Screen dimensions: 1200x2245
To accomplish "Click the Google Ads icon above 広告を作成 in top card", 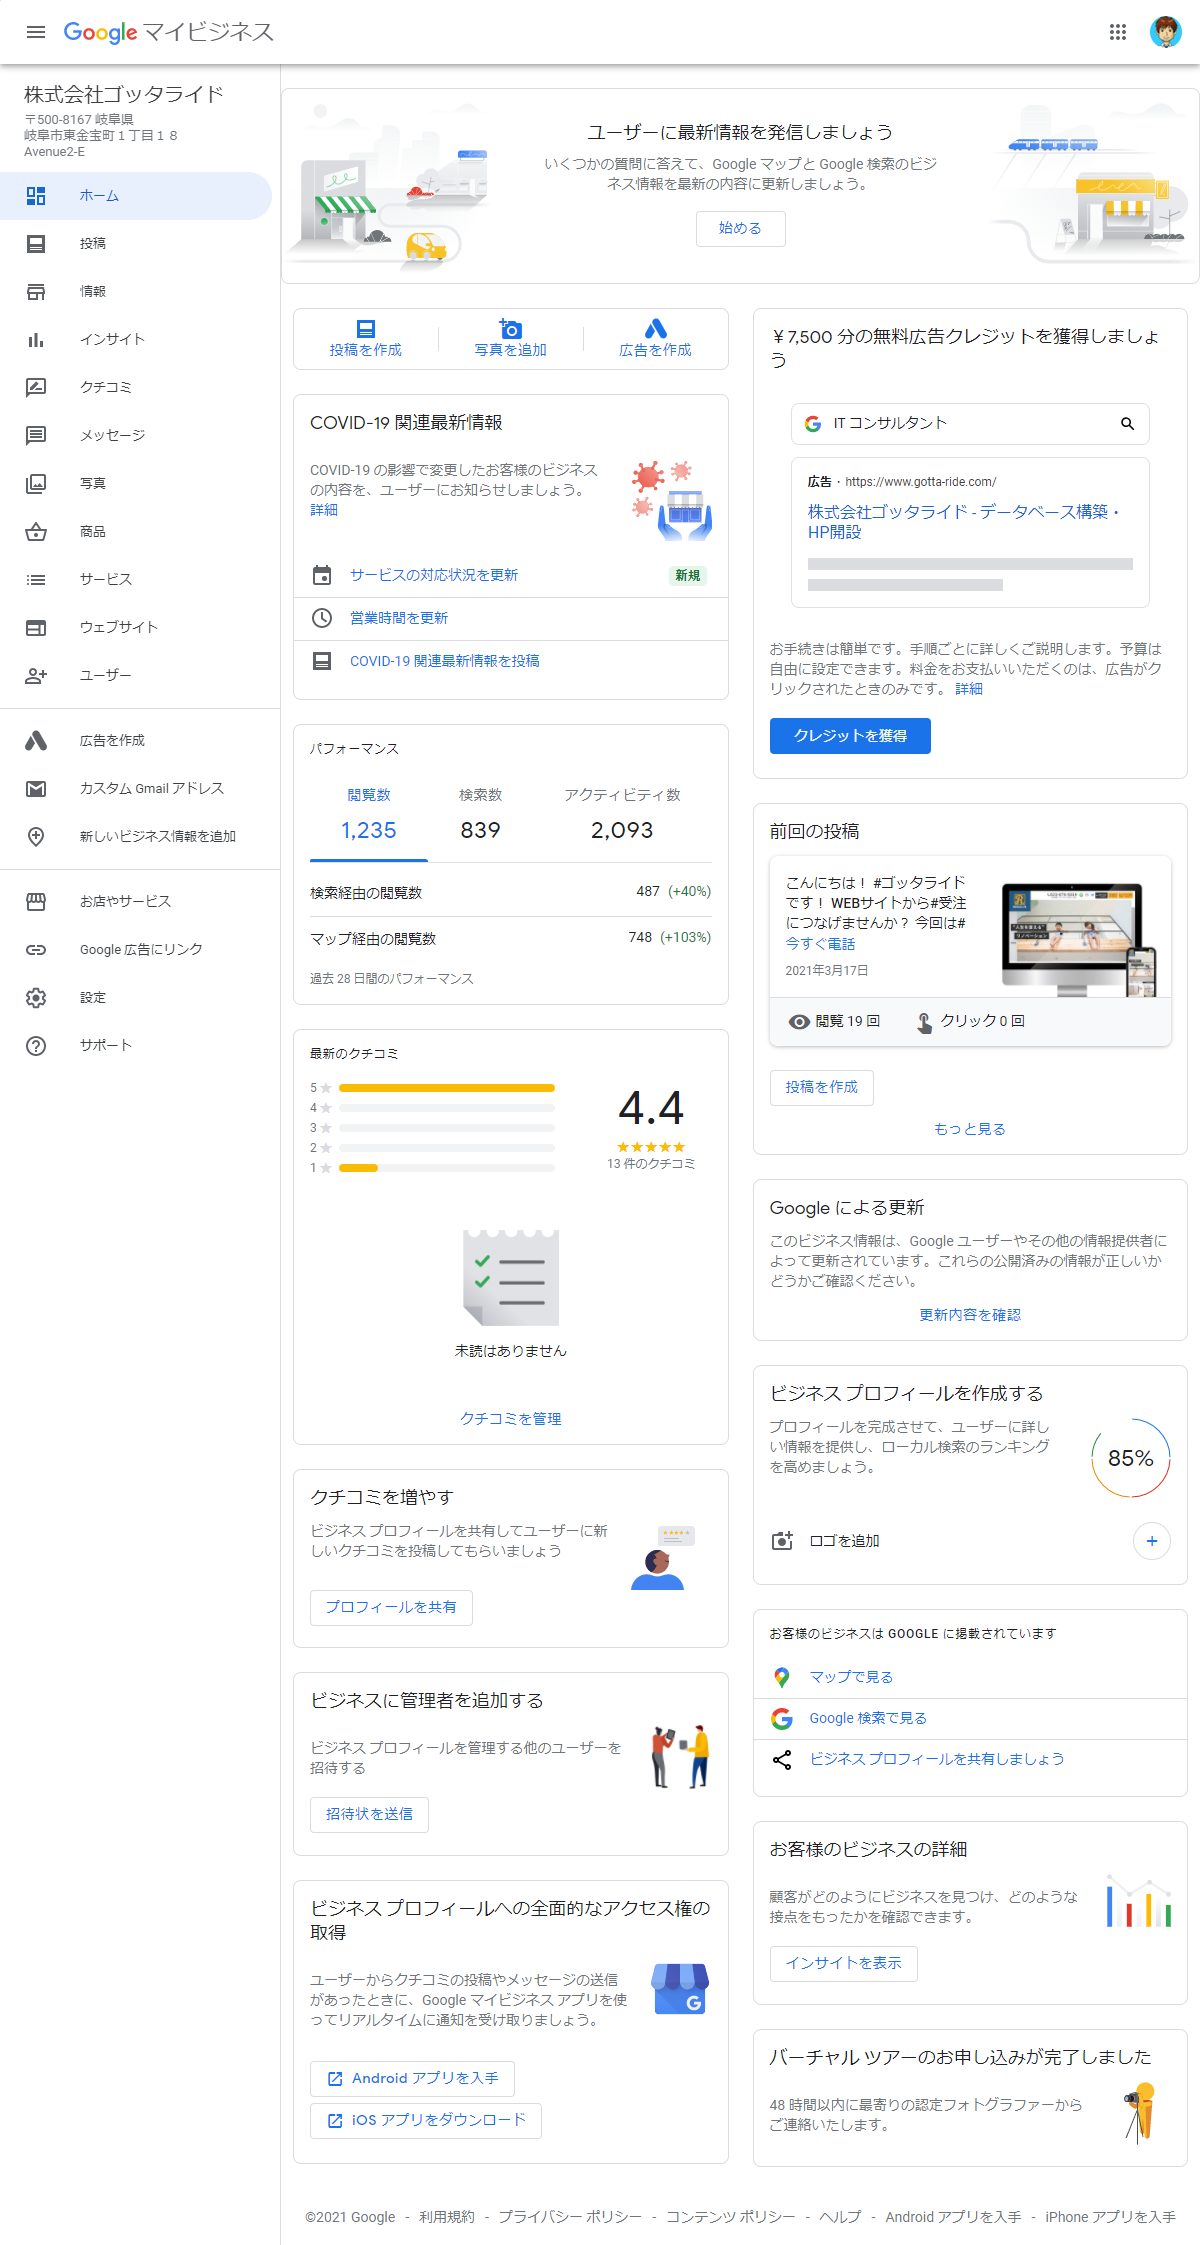I will pos(656,329).
